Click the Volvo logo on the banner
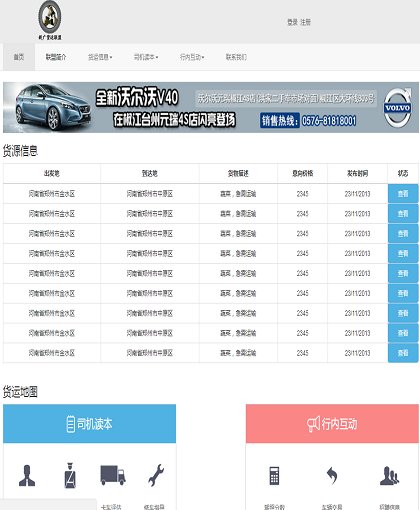This screenshot has height=510, width=420. point(397,107)
